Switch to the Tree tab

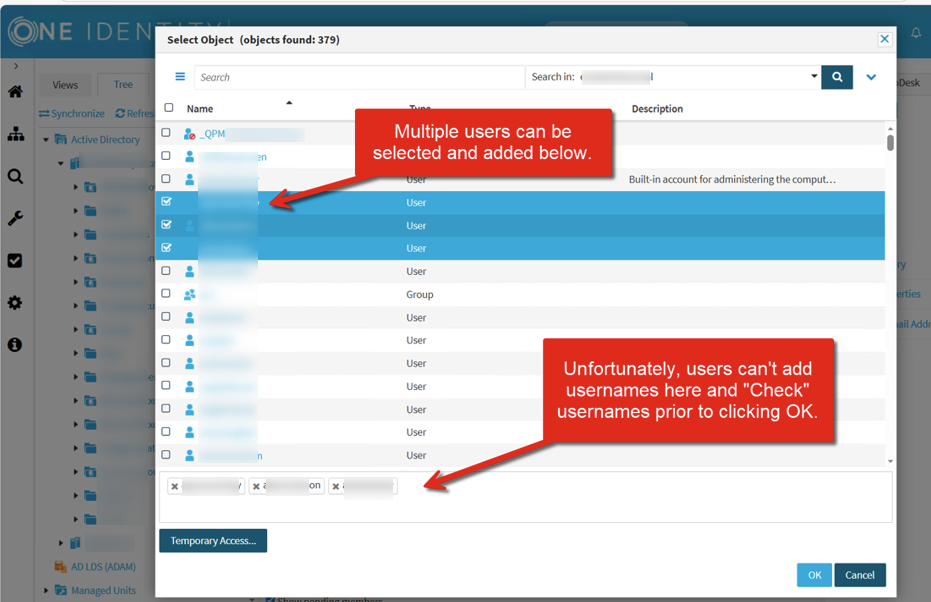[x=123, y=85]
